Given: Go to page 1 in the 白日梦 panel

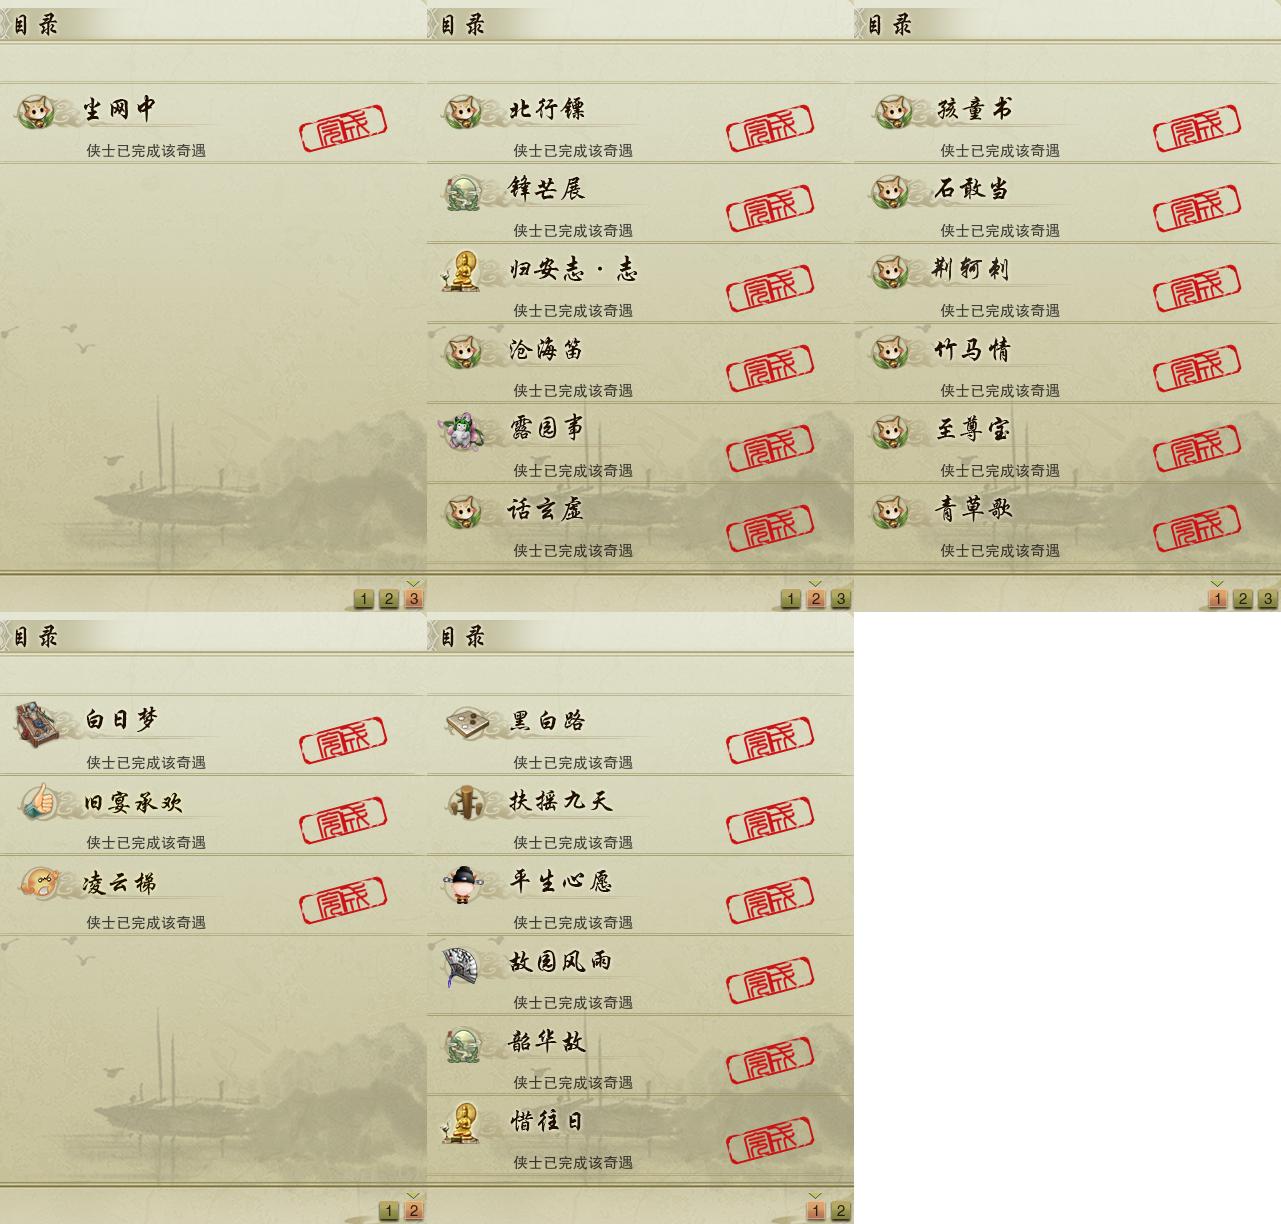Looking at the screenshot, I should point(388,1211).
